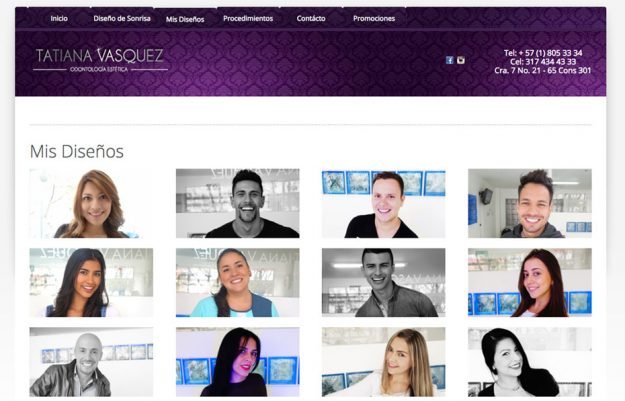Select the Mis Diseños tab
Screen dimensions: 625x401
coord(185,19)
